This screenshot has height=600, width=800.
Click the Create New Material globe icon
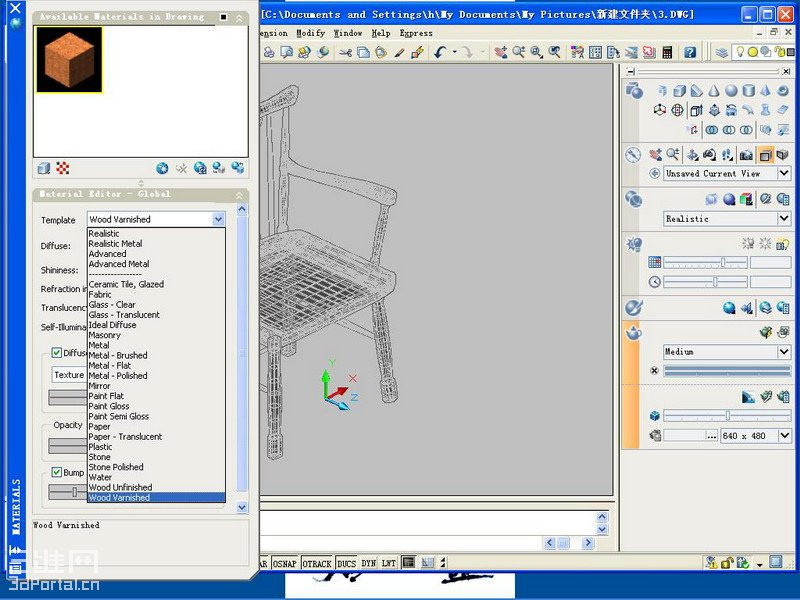162,168
